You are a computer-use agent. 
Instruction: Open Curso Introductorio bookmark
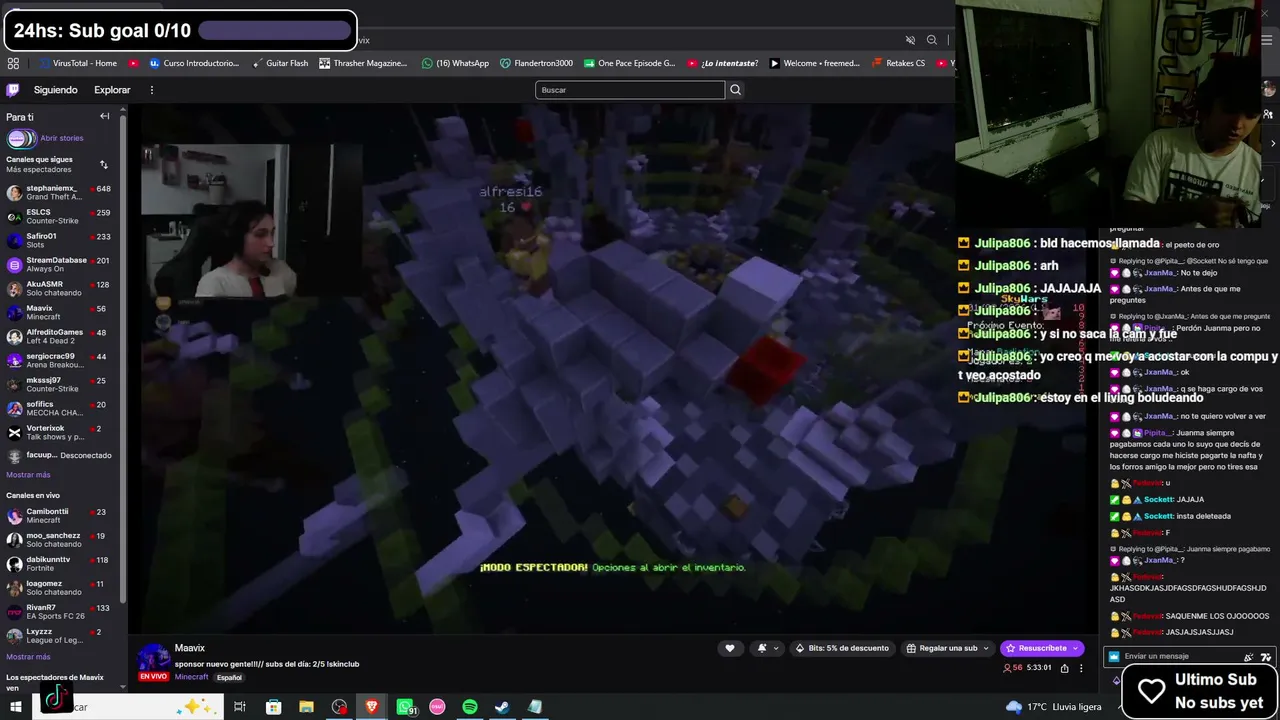tap(194, 63)
